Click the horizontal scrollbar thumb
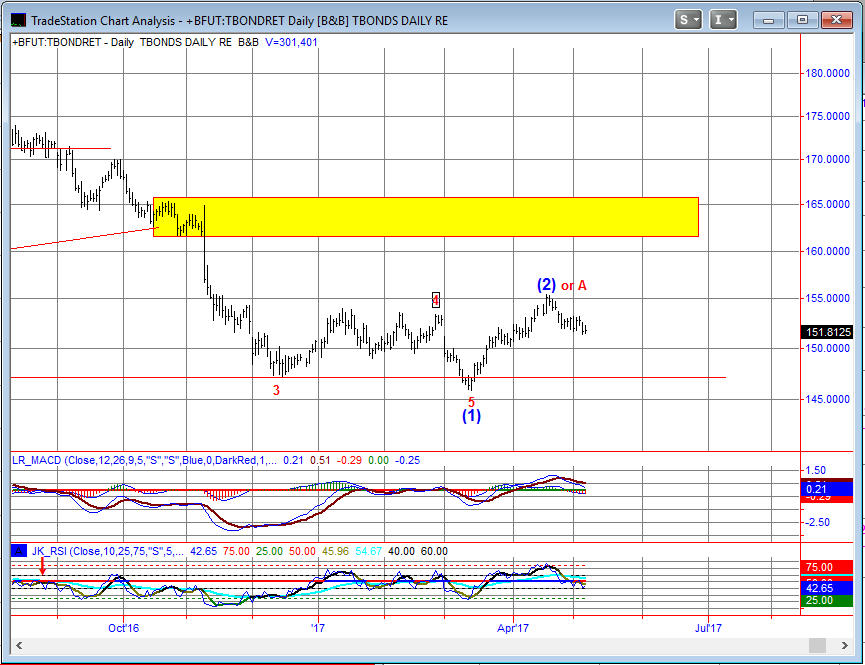865x665 pixels. pos(817,645)
